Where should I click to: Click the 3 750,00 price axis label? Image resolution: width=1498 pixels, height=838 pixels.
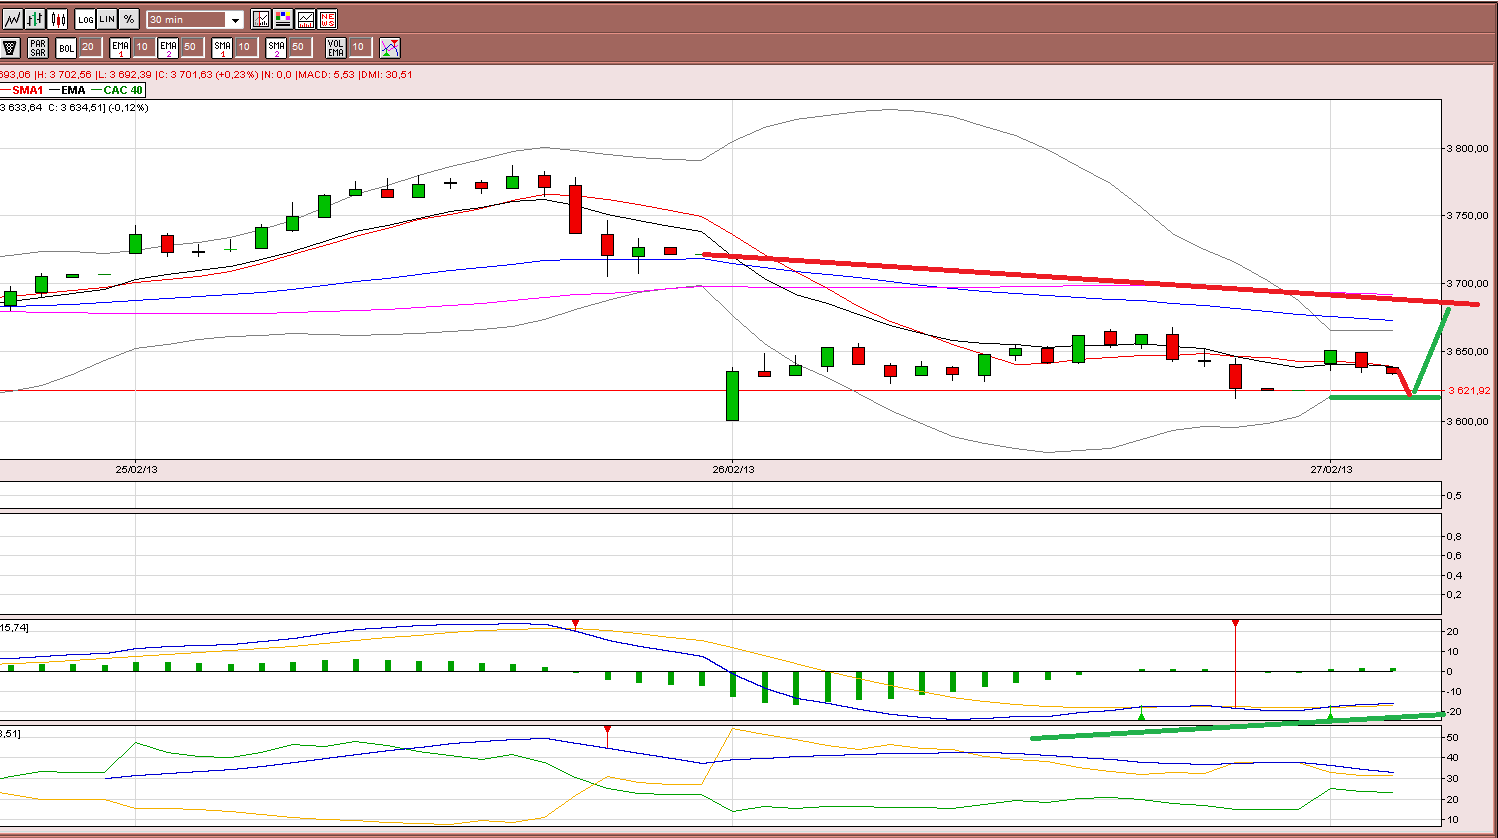[x=1468, y=216]
